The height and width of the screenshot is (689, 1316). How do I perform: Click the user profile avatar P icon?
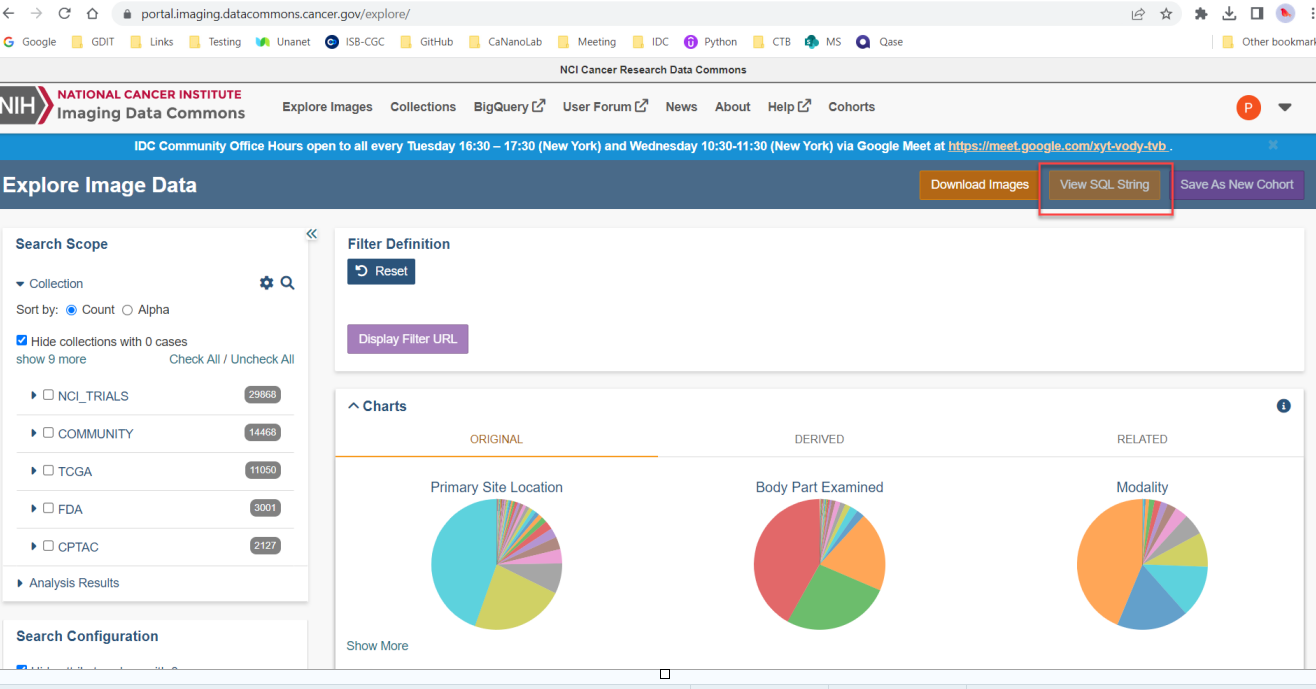click(1248, 106)
